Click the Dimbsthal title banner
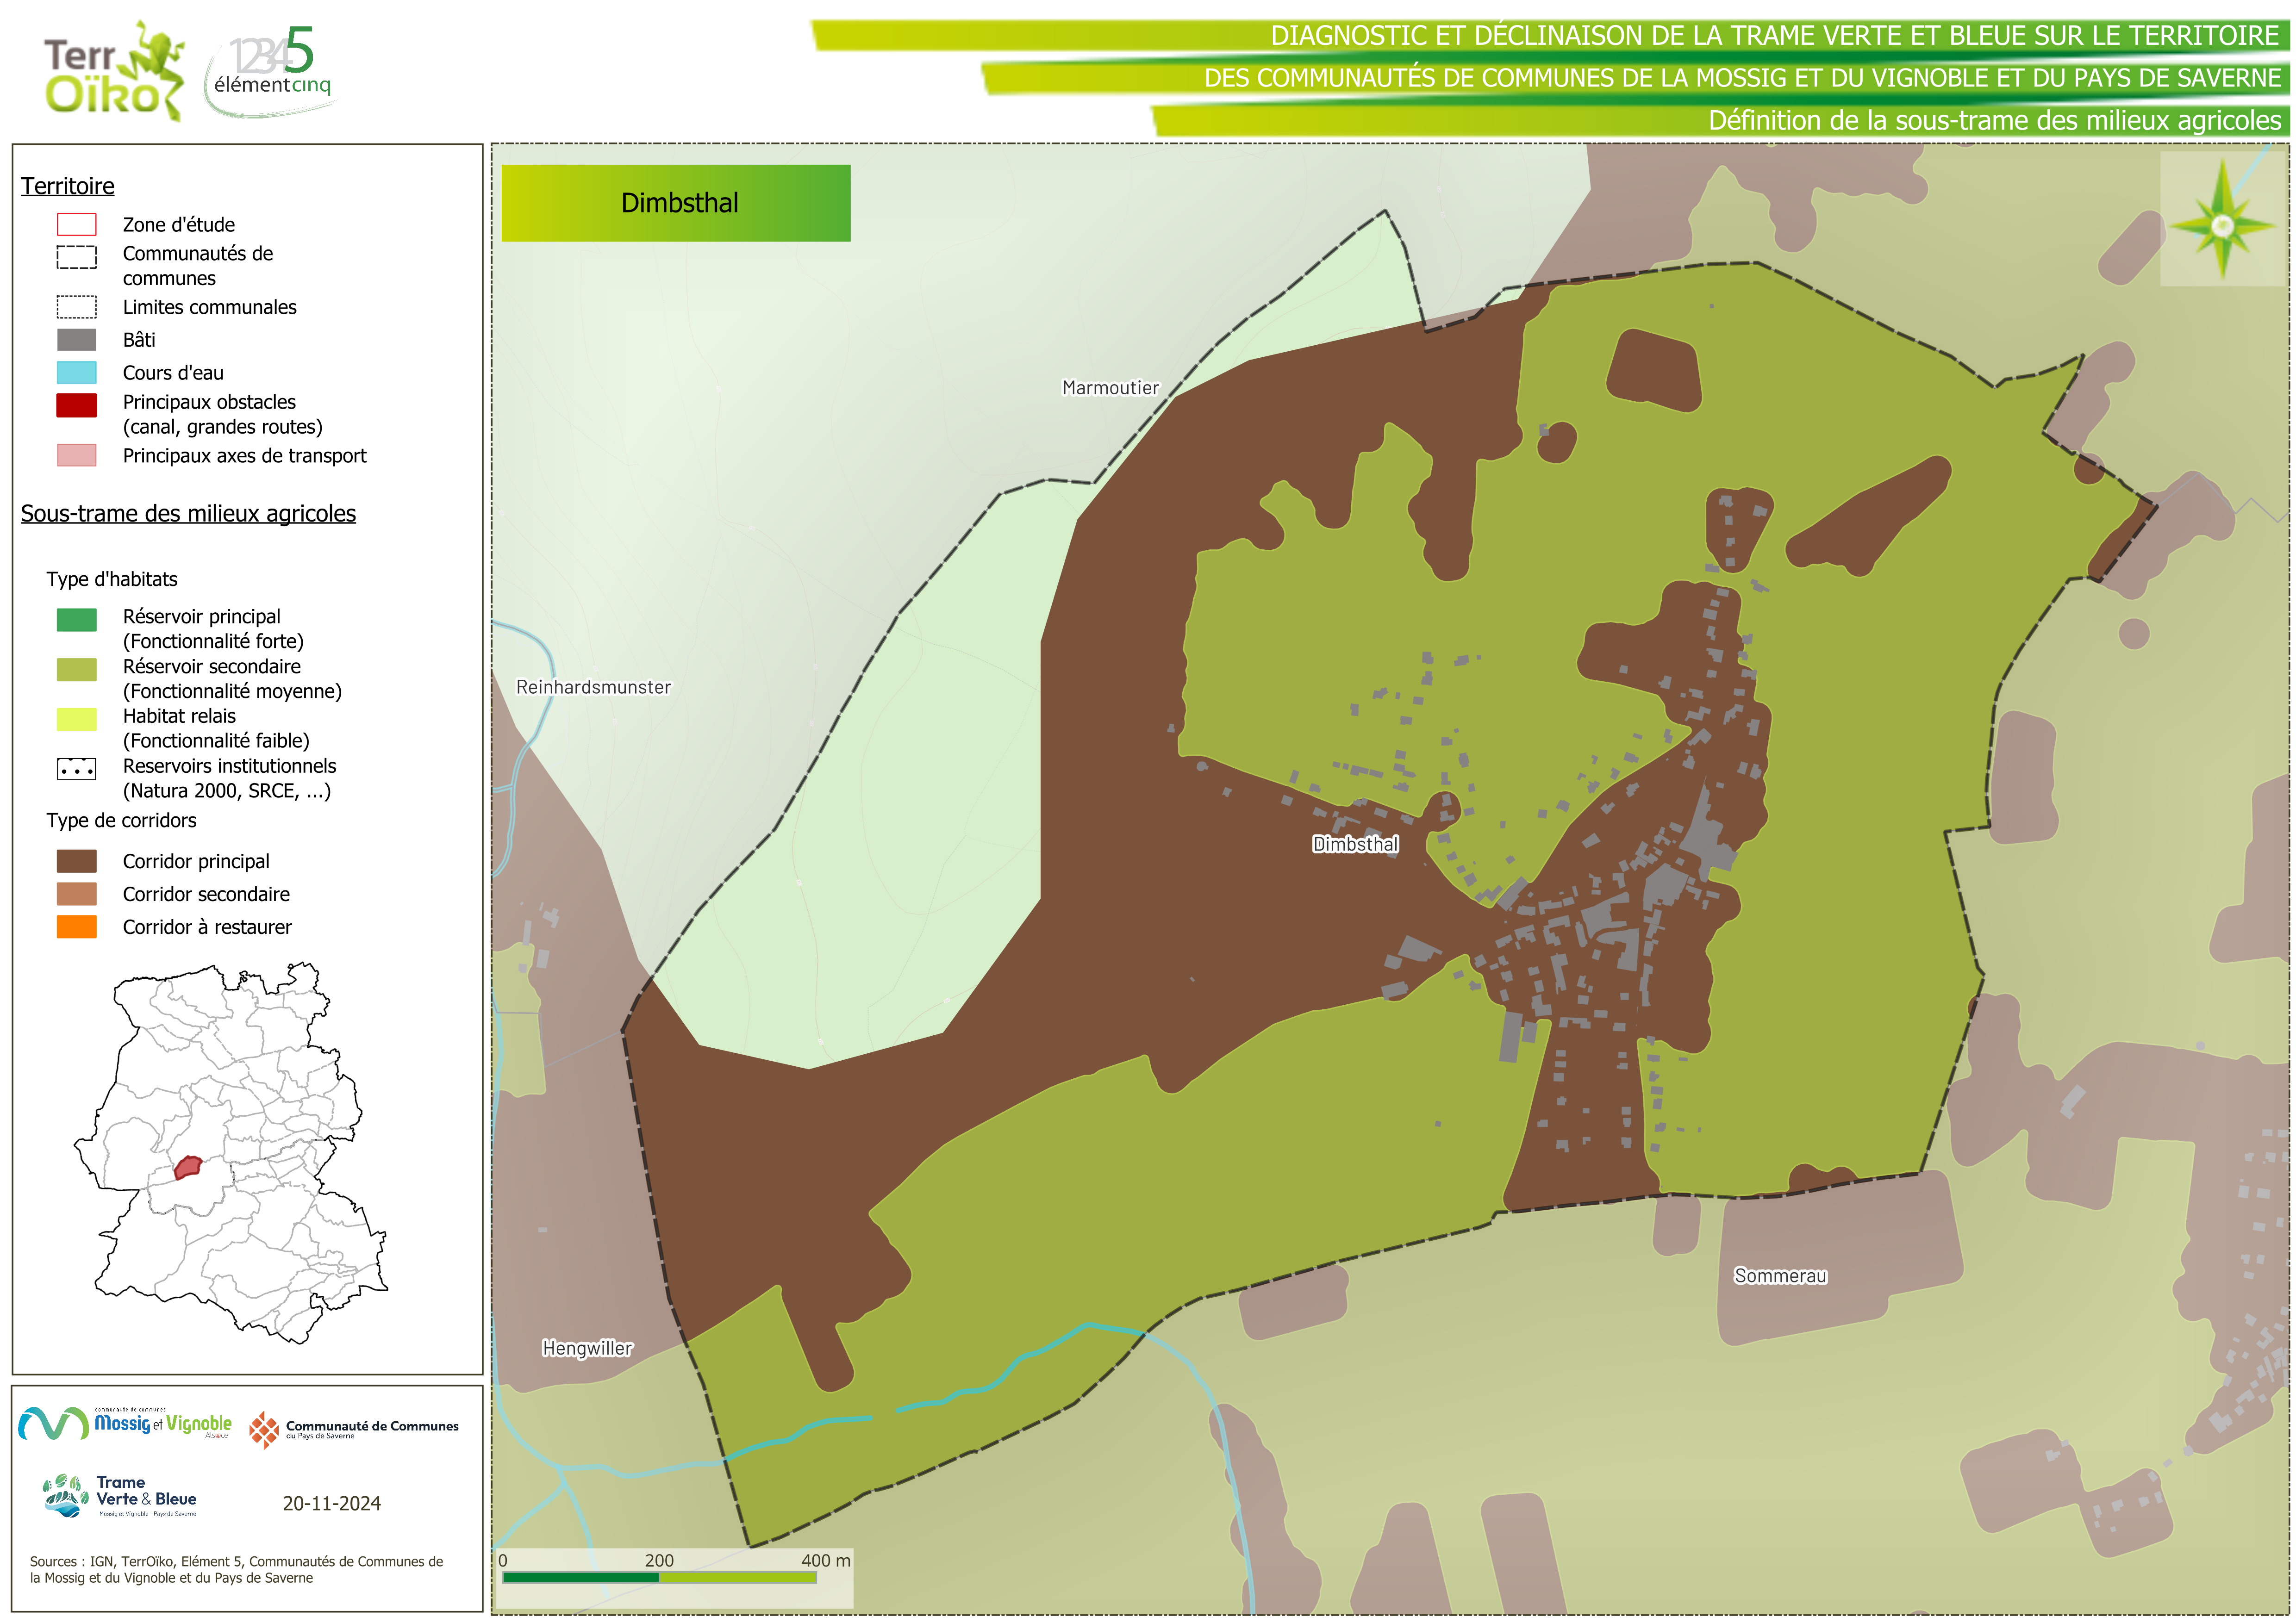The image size is (2296, 1623). (676, 203)
